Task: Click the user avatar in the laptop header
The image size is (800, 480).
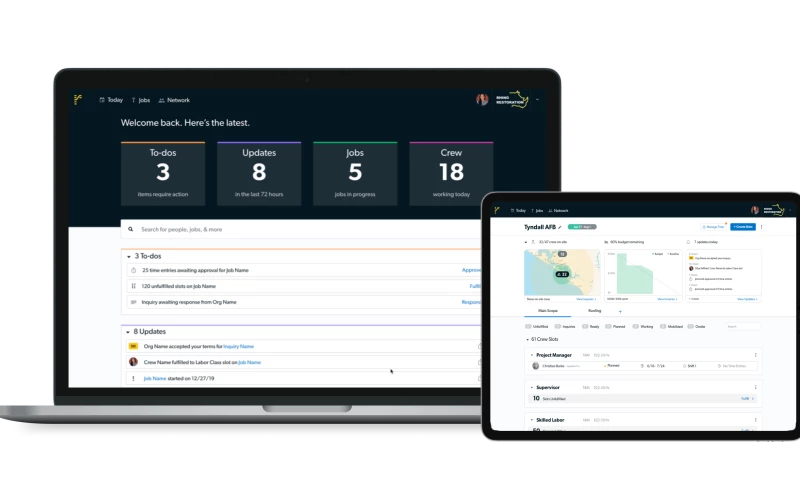Action: click(482, 100)
